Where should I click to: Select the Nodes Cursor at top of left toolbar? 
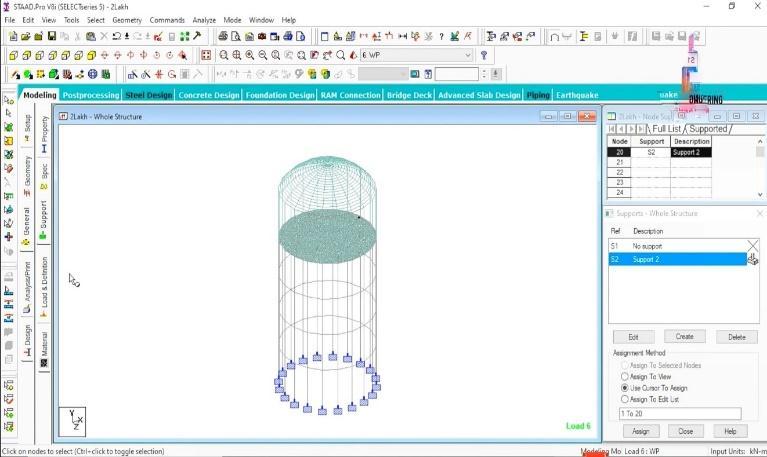coord(8,100)
